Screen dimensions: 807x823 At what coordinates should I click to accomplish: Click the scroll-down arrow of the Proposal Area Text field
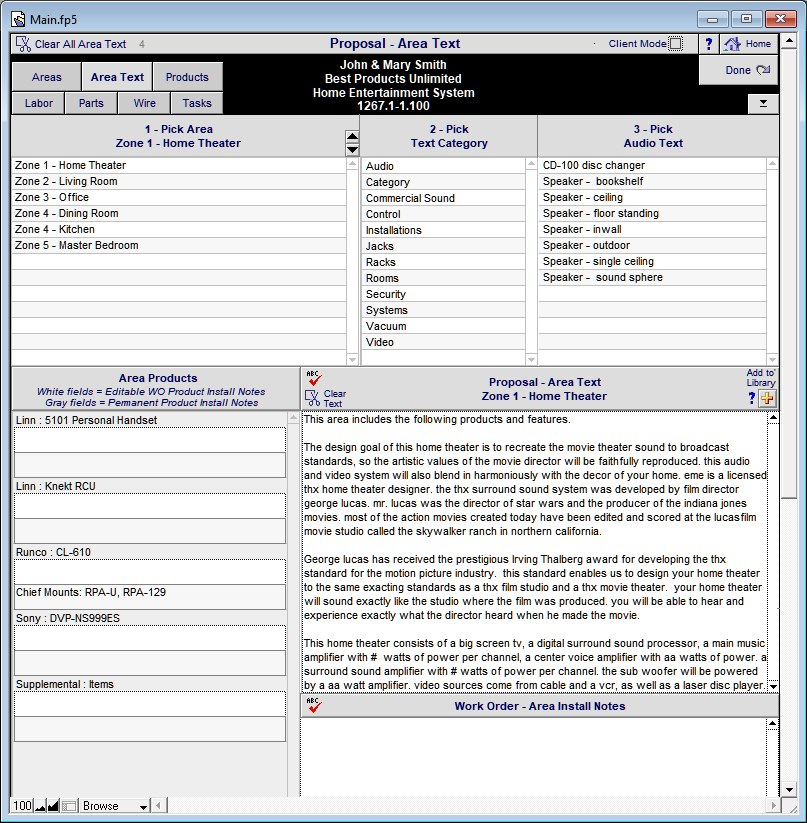tap(773, 686)
